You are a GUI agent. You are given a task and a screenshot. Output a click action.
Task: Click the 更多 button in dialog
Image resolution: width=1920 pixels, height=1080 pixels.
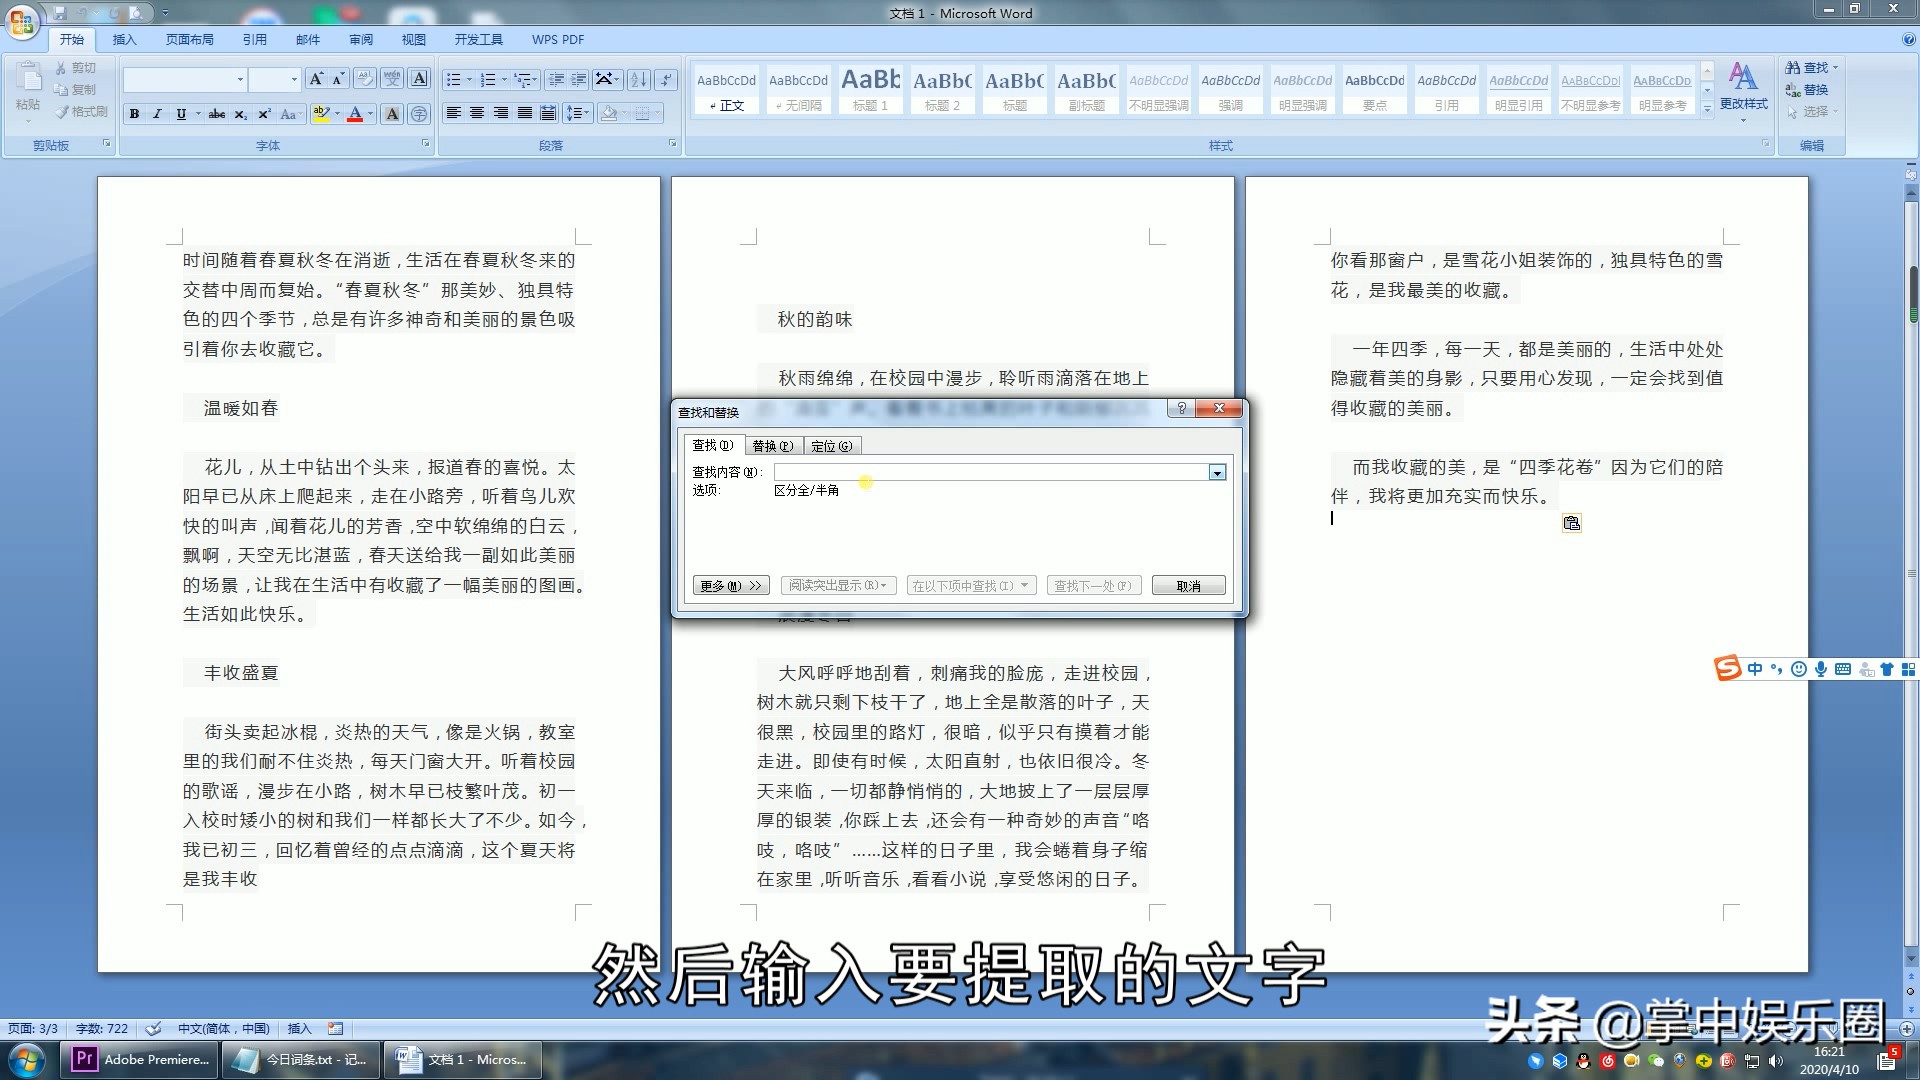(730, 586)
